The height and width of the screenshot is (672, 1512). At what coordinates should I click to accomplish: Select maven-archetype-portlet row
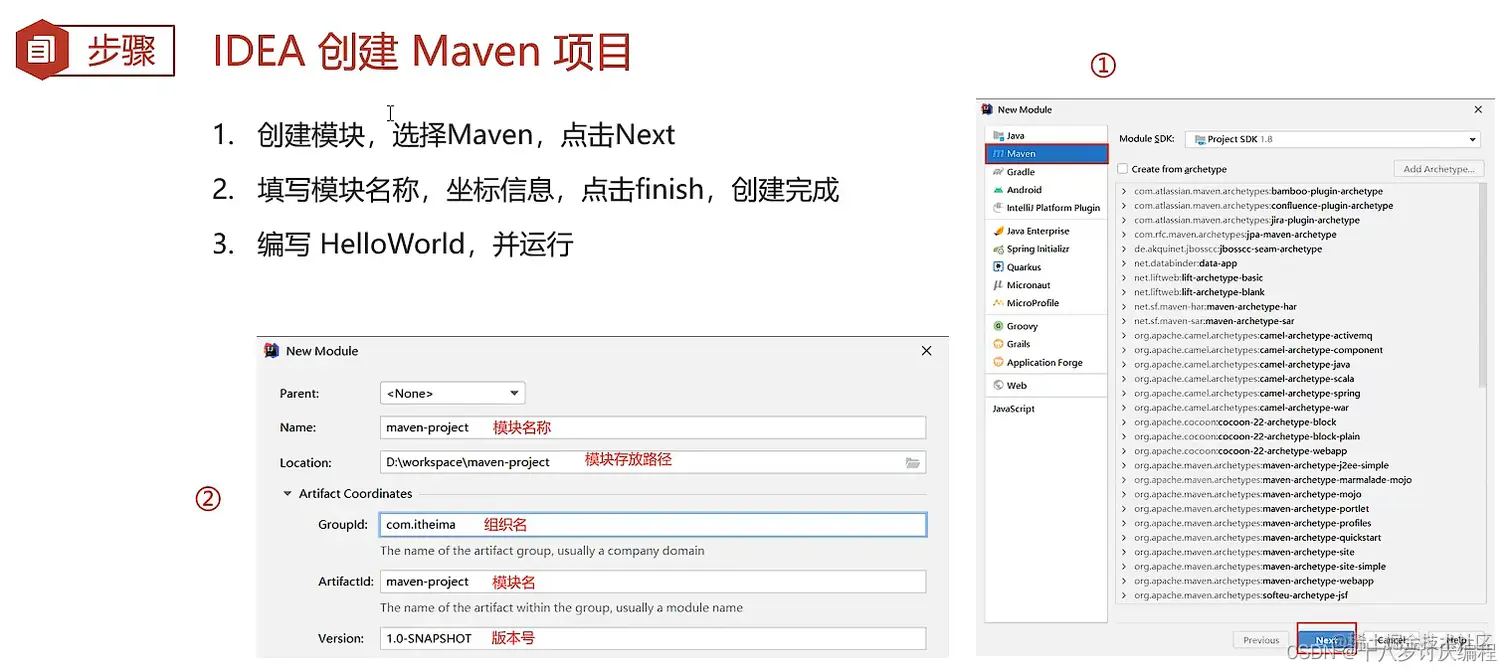click(1296, 509)
